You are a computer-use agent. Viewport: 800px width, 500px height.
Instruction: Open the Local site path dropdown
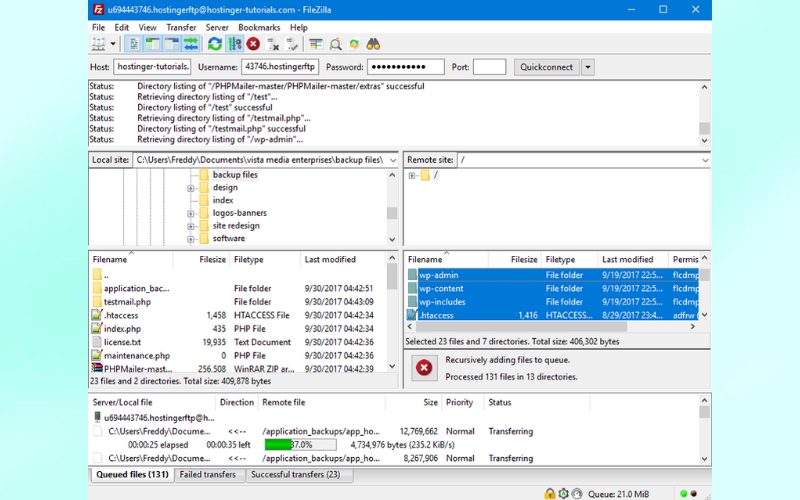pyautogui.click(x=393, y=160)
